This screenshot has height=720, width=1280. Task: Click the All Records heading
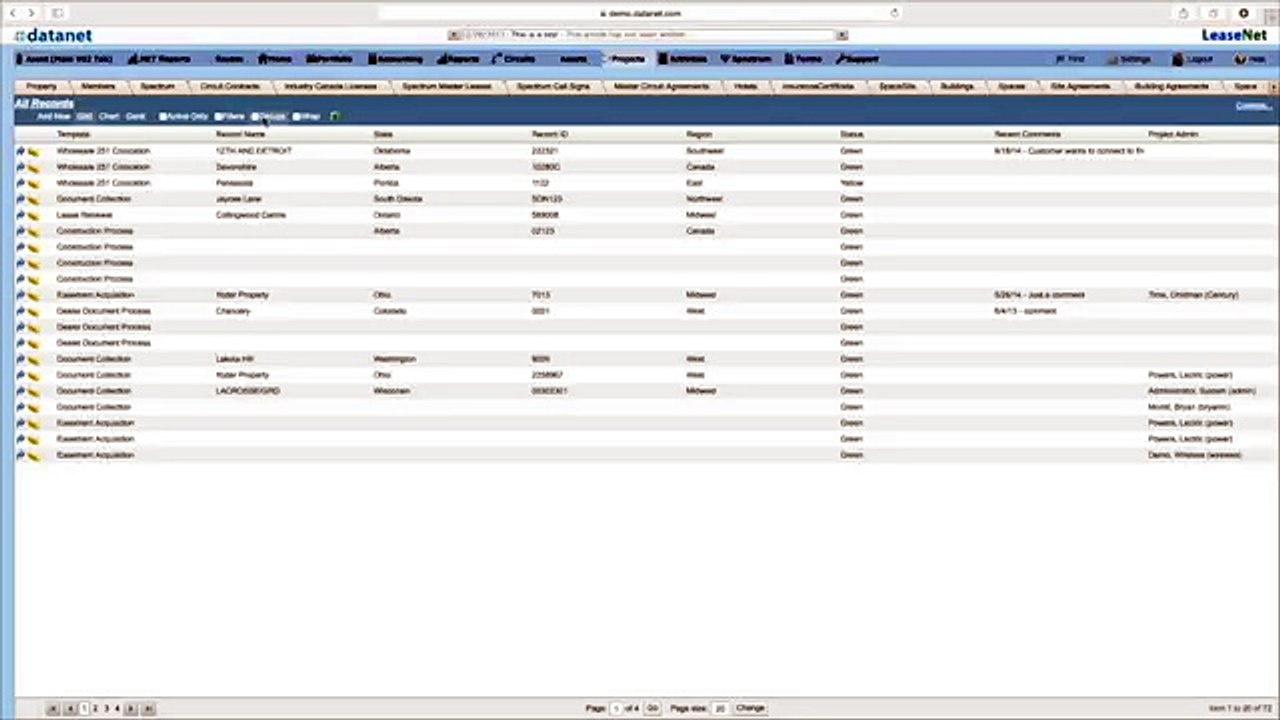click(44, 103)
